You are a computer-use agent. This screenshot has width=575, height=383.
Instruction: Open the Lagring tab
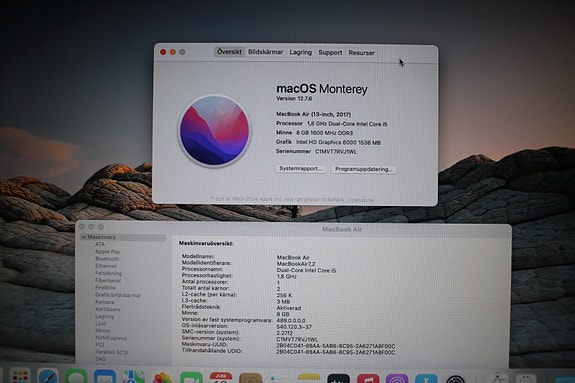pos(301,52)
